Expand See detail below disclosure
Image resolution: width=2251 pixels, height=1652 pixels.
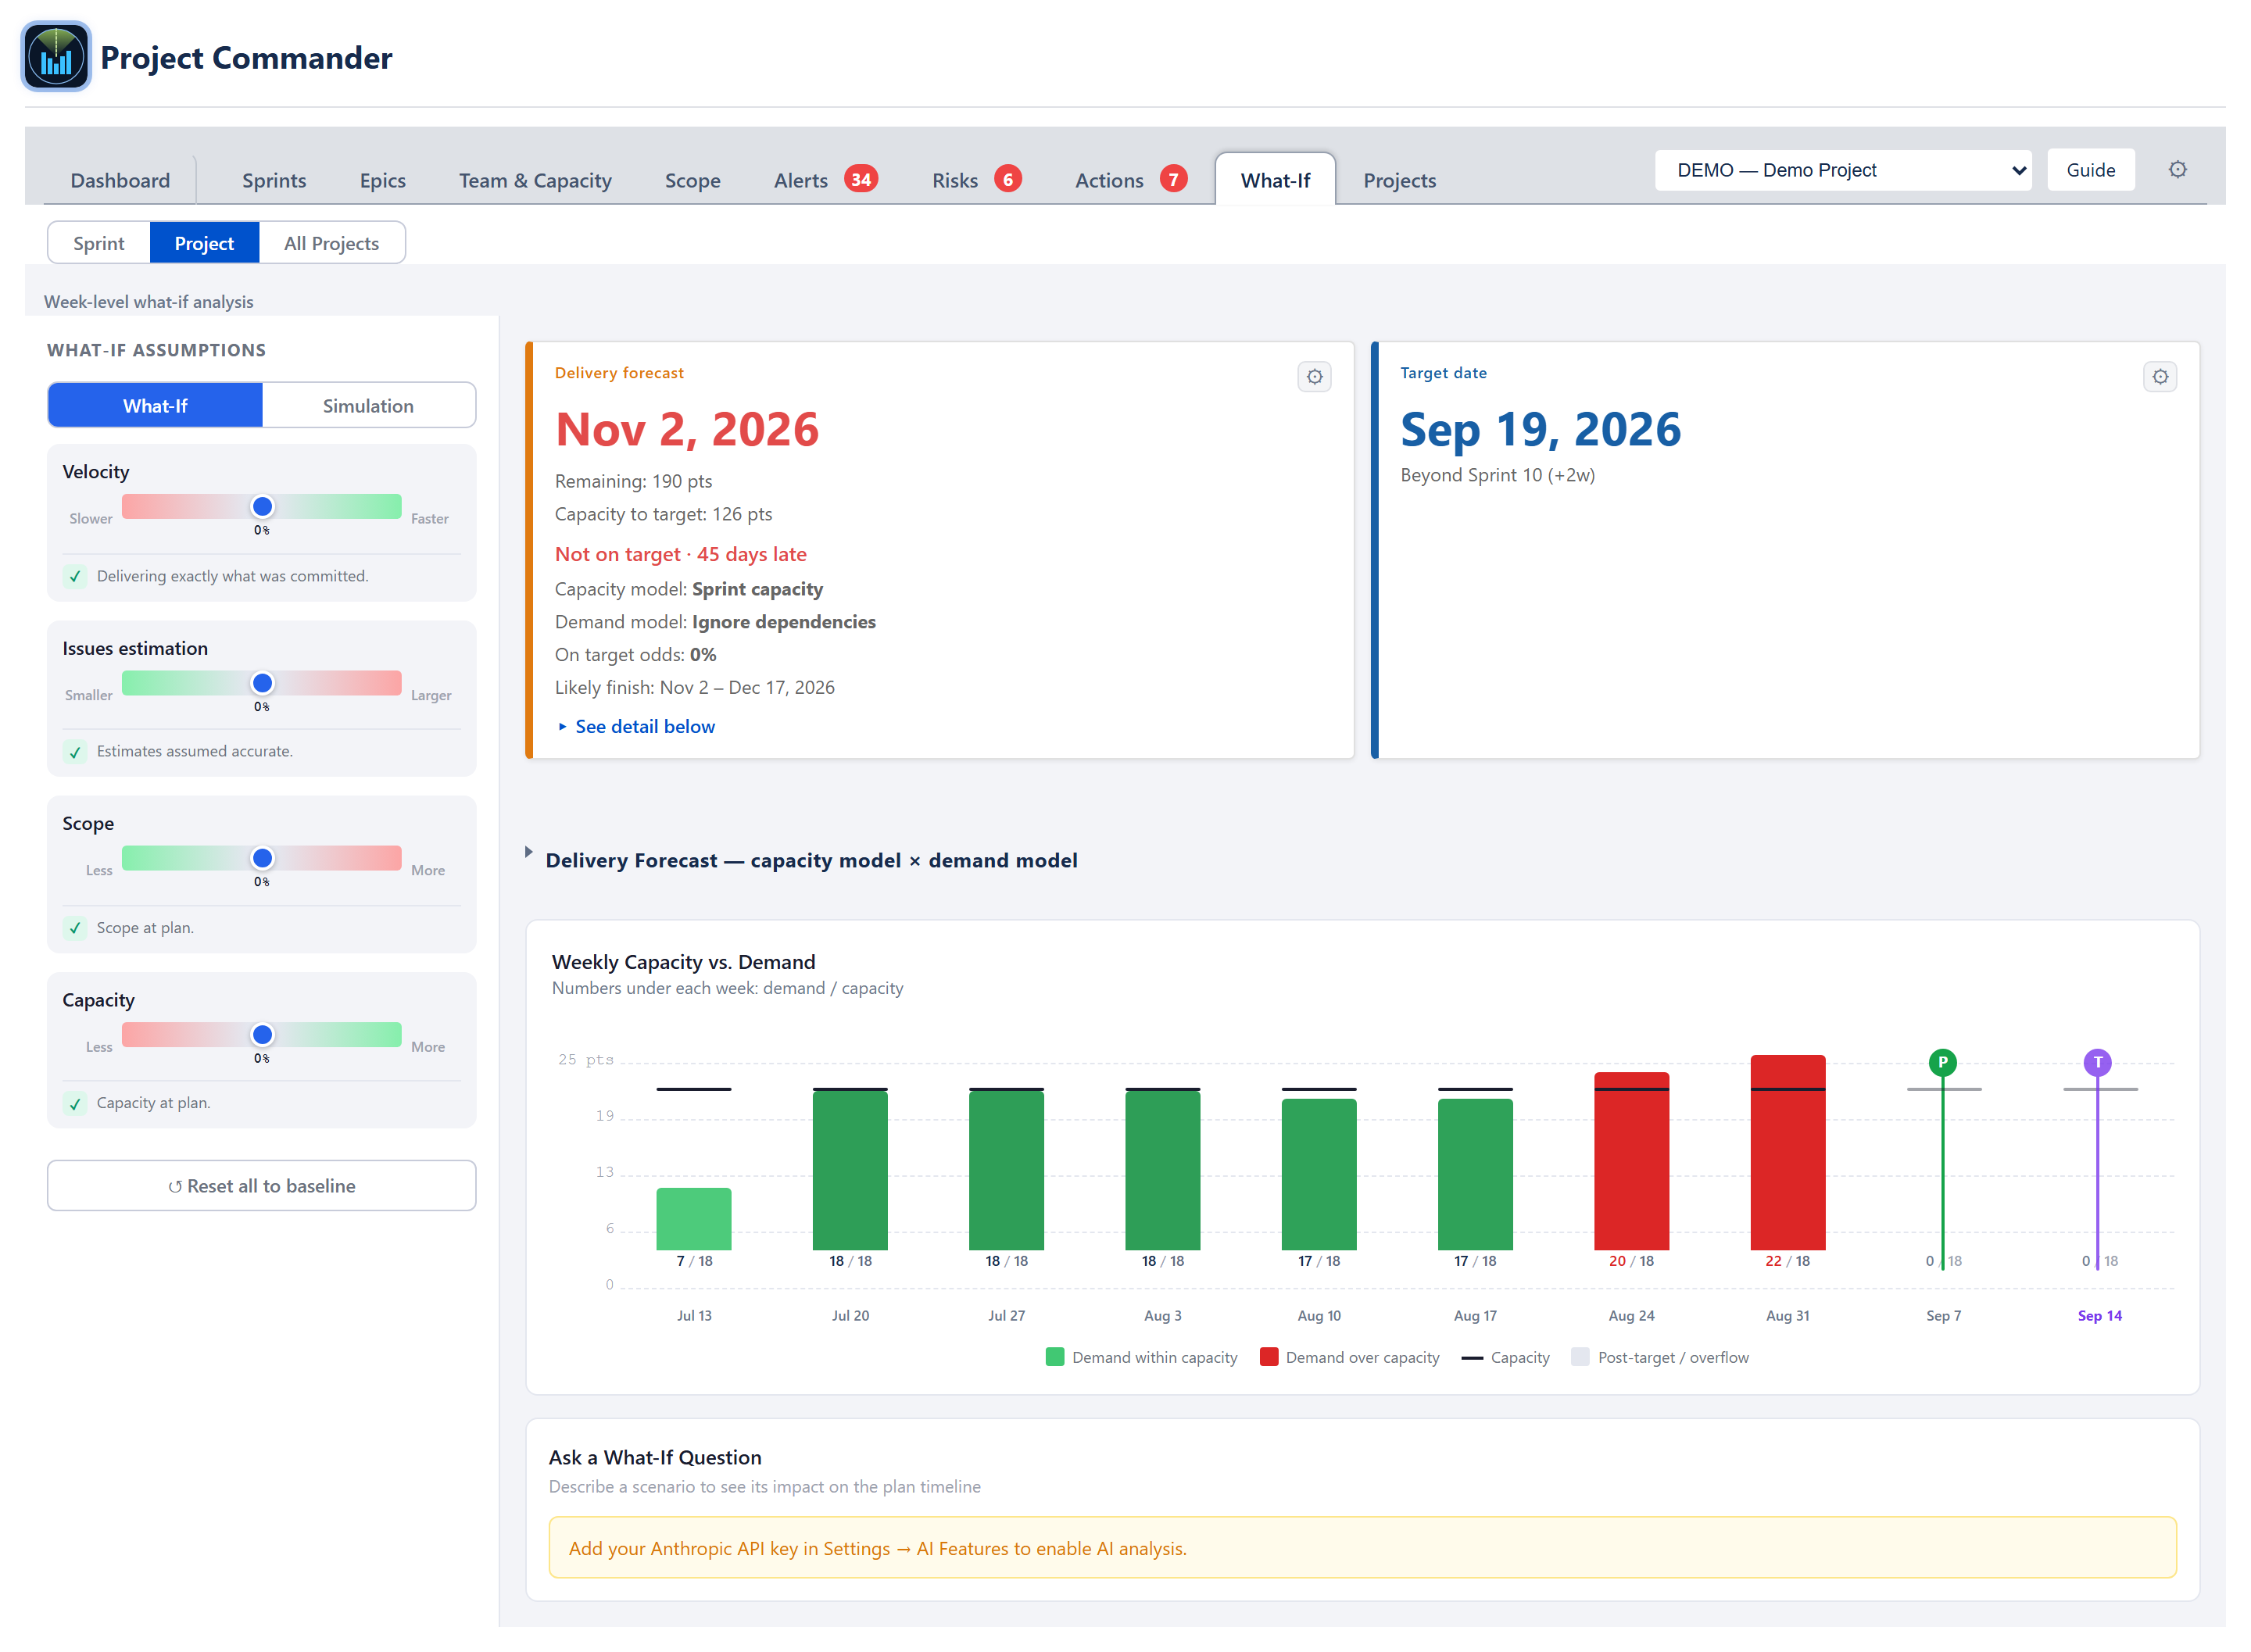point(636,727)
